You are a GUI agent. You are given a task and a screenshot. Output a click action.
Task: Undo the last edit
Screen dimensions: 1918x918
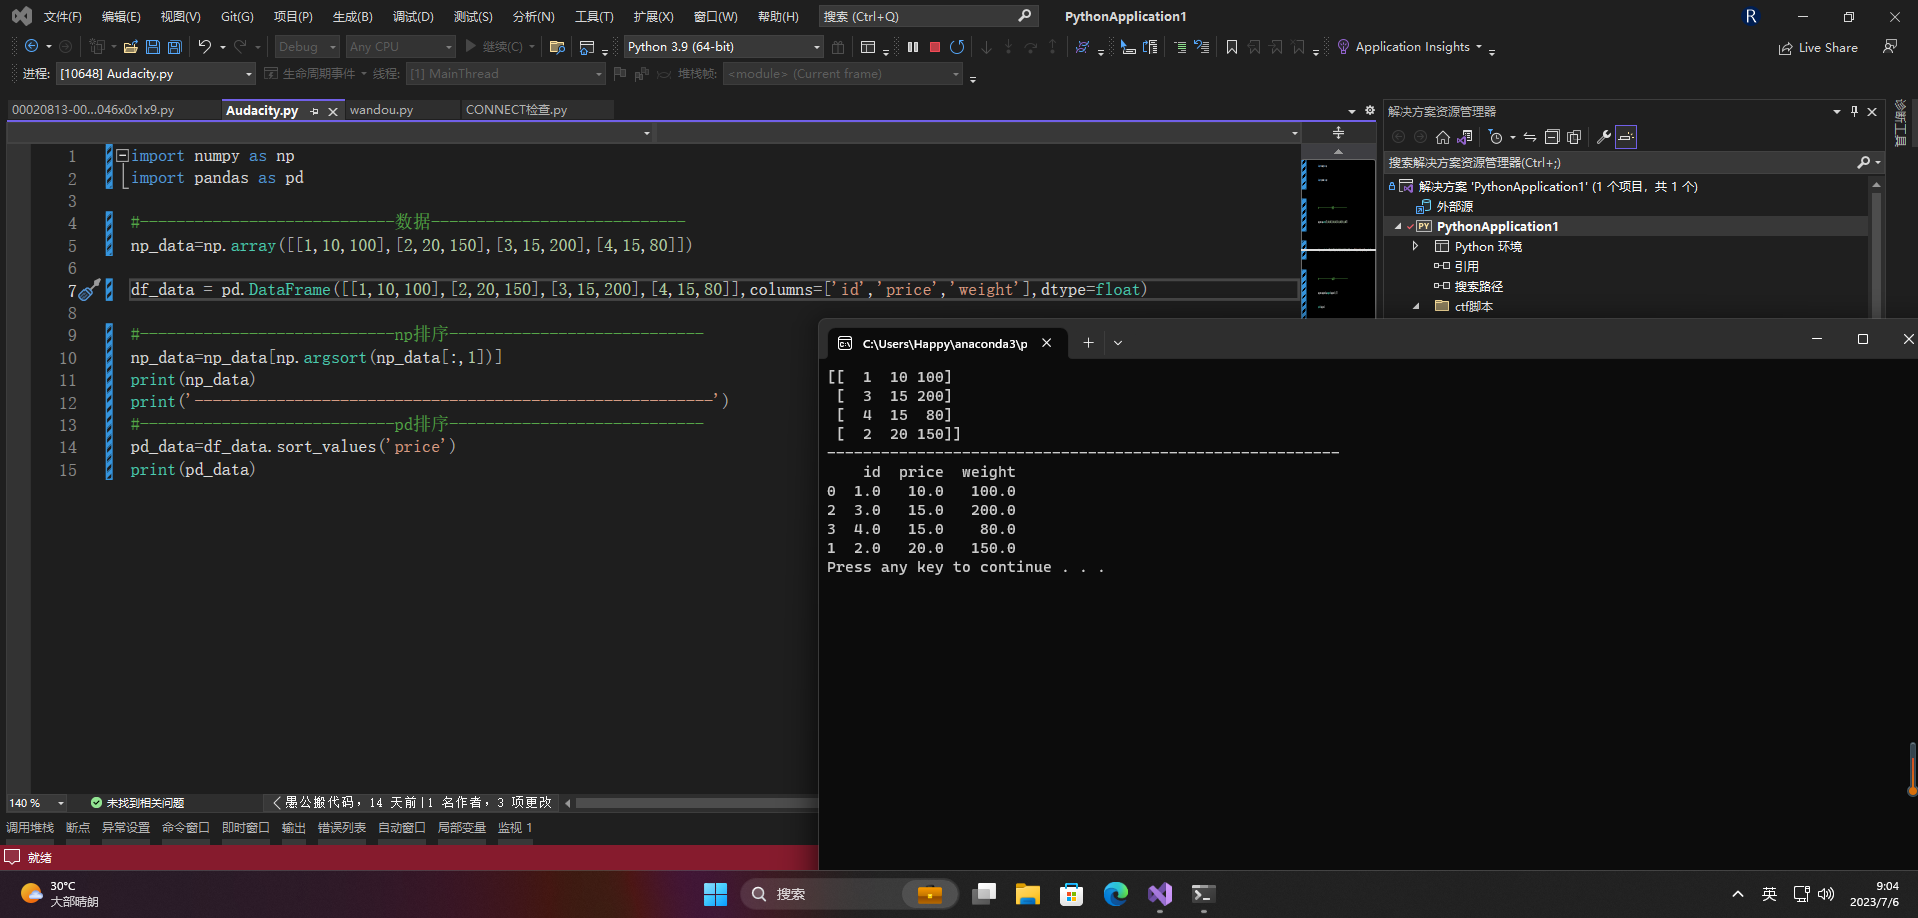[x=204, y=46]
